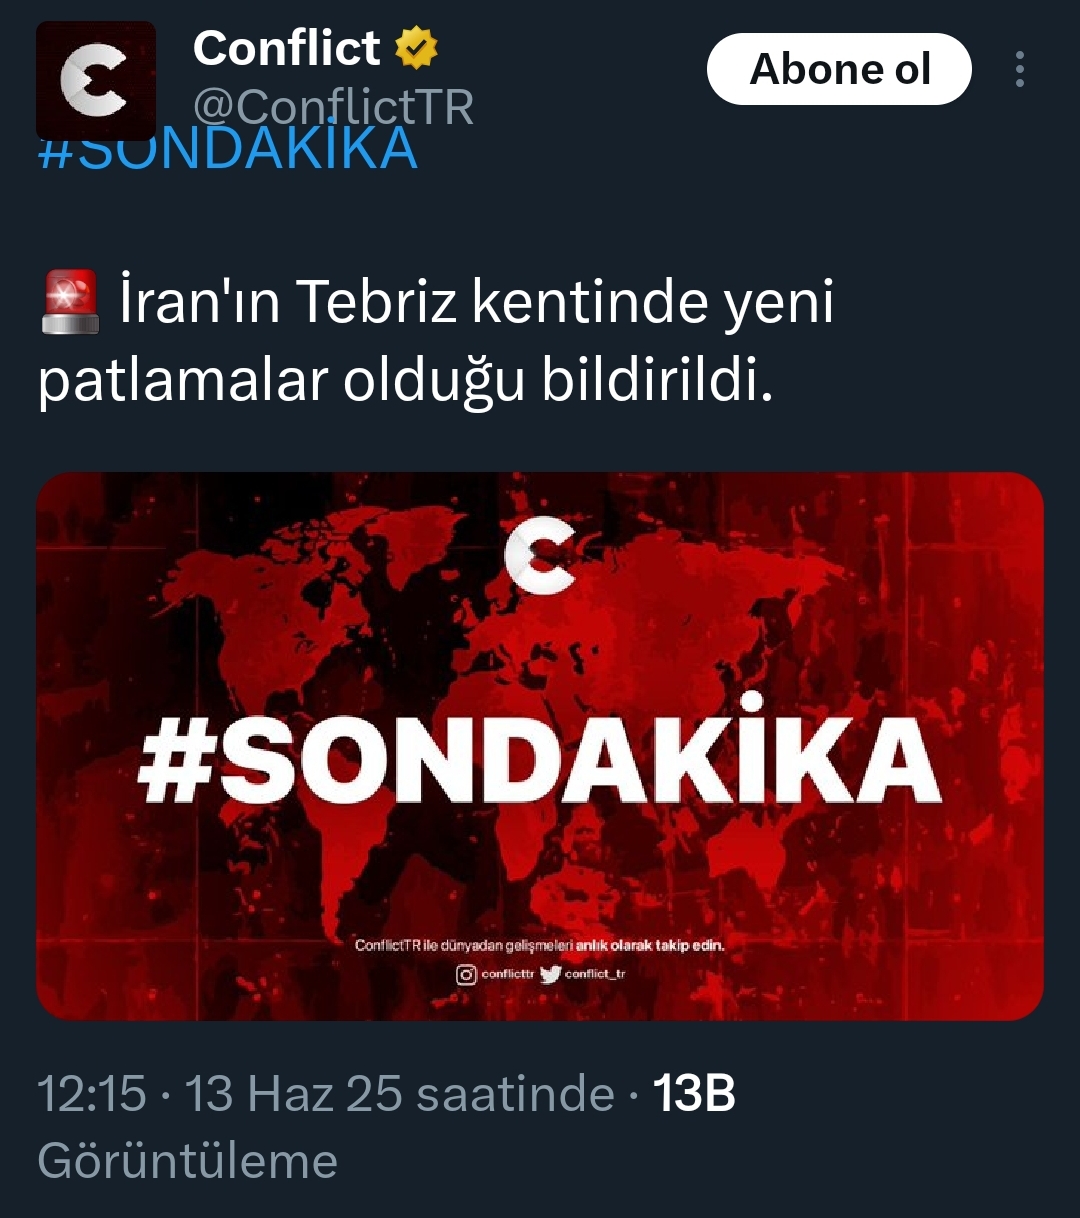1080x1218 pixels.
Task: Open the 13B Görüntüleme view count
Action: pyautogui.click(x=387, y=1127)
